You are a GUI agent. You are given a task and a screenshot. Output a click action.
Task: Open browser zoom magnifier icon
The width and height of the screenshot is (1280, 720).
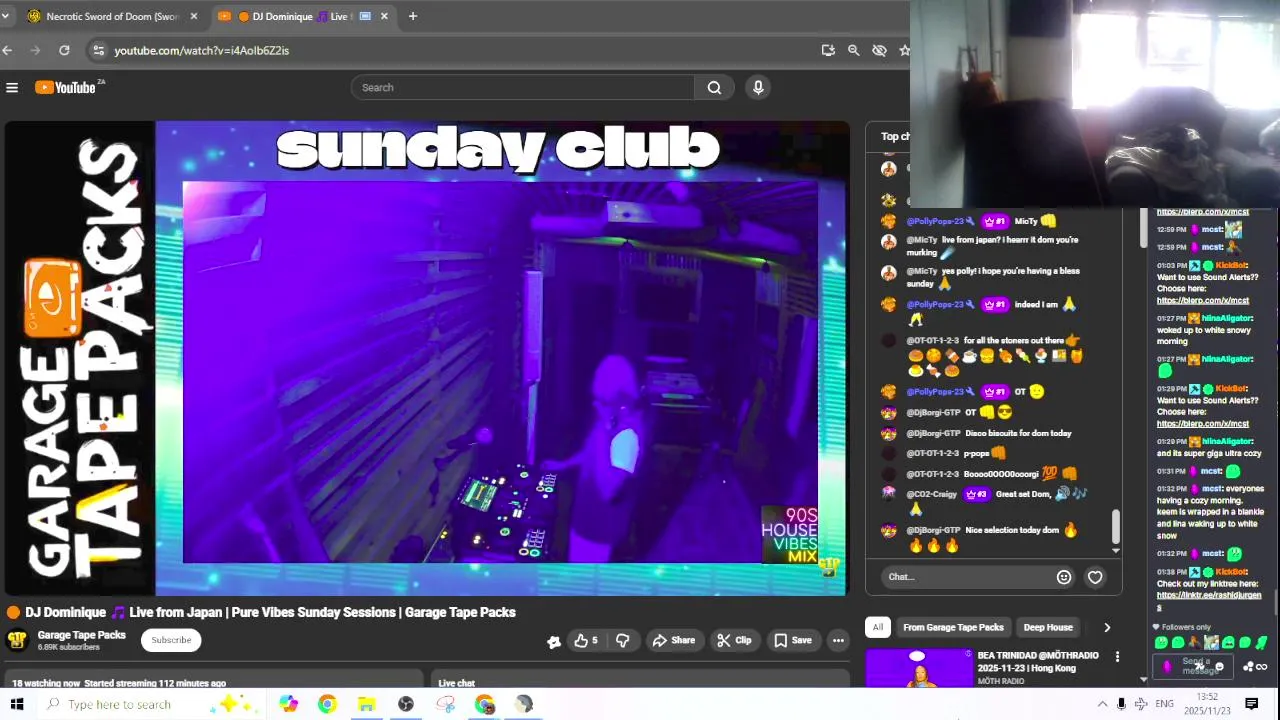853,50
